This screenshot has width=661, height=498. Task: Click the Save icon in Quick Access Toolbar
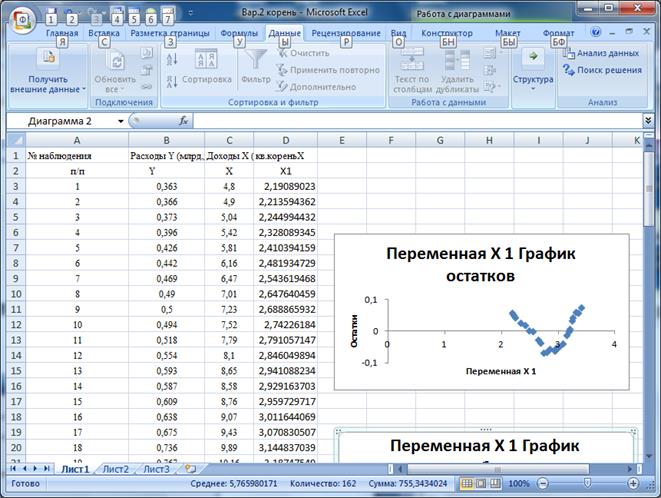click(x=51, y=13)
